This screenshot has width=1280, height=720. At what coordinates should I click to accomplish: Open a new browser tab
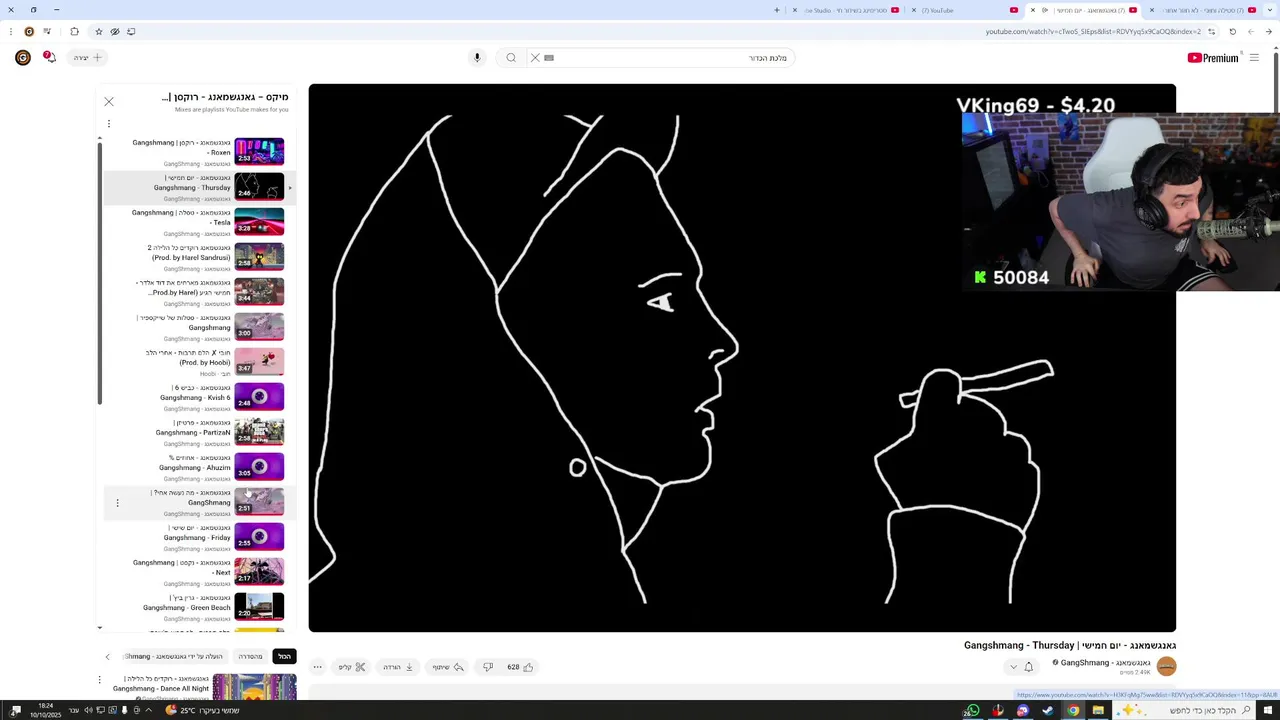(x=776, y=10)
